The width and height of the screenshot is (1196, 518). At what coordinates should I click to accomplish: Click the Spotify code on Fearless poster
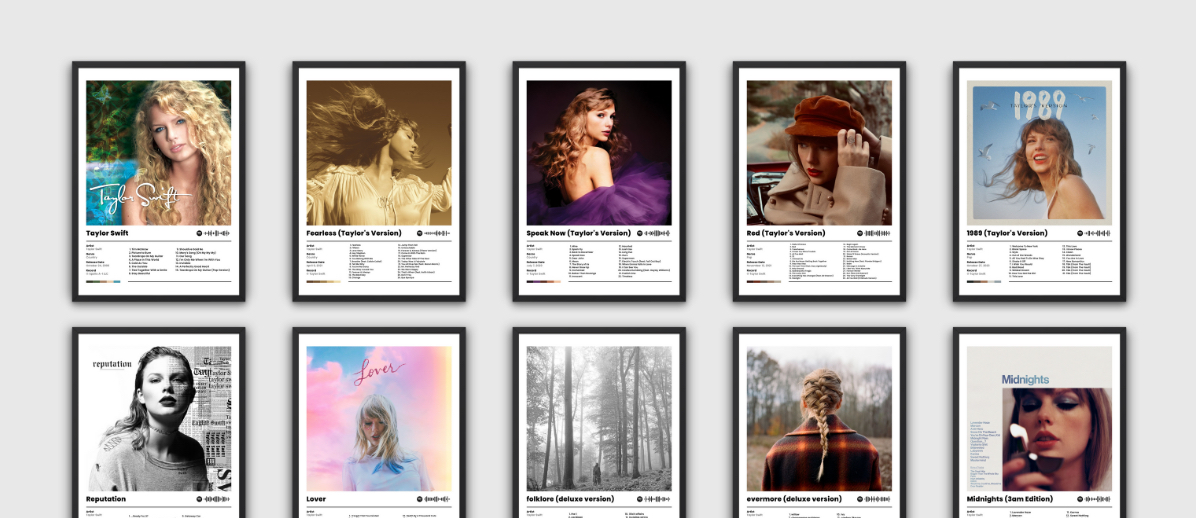431,233
